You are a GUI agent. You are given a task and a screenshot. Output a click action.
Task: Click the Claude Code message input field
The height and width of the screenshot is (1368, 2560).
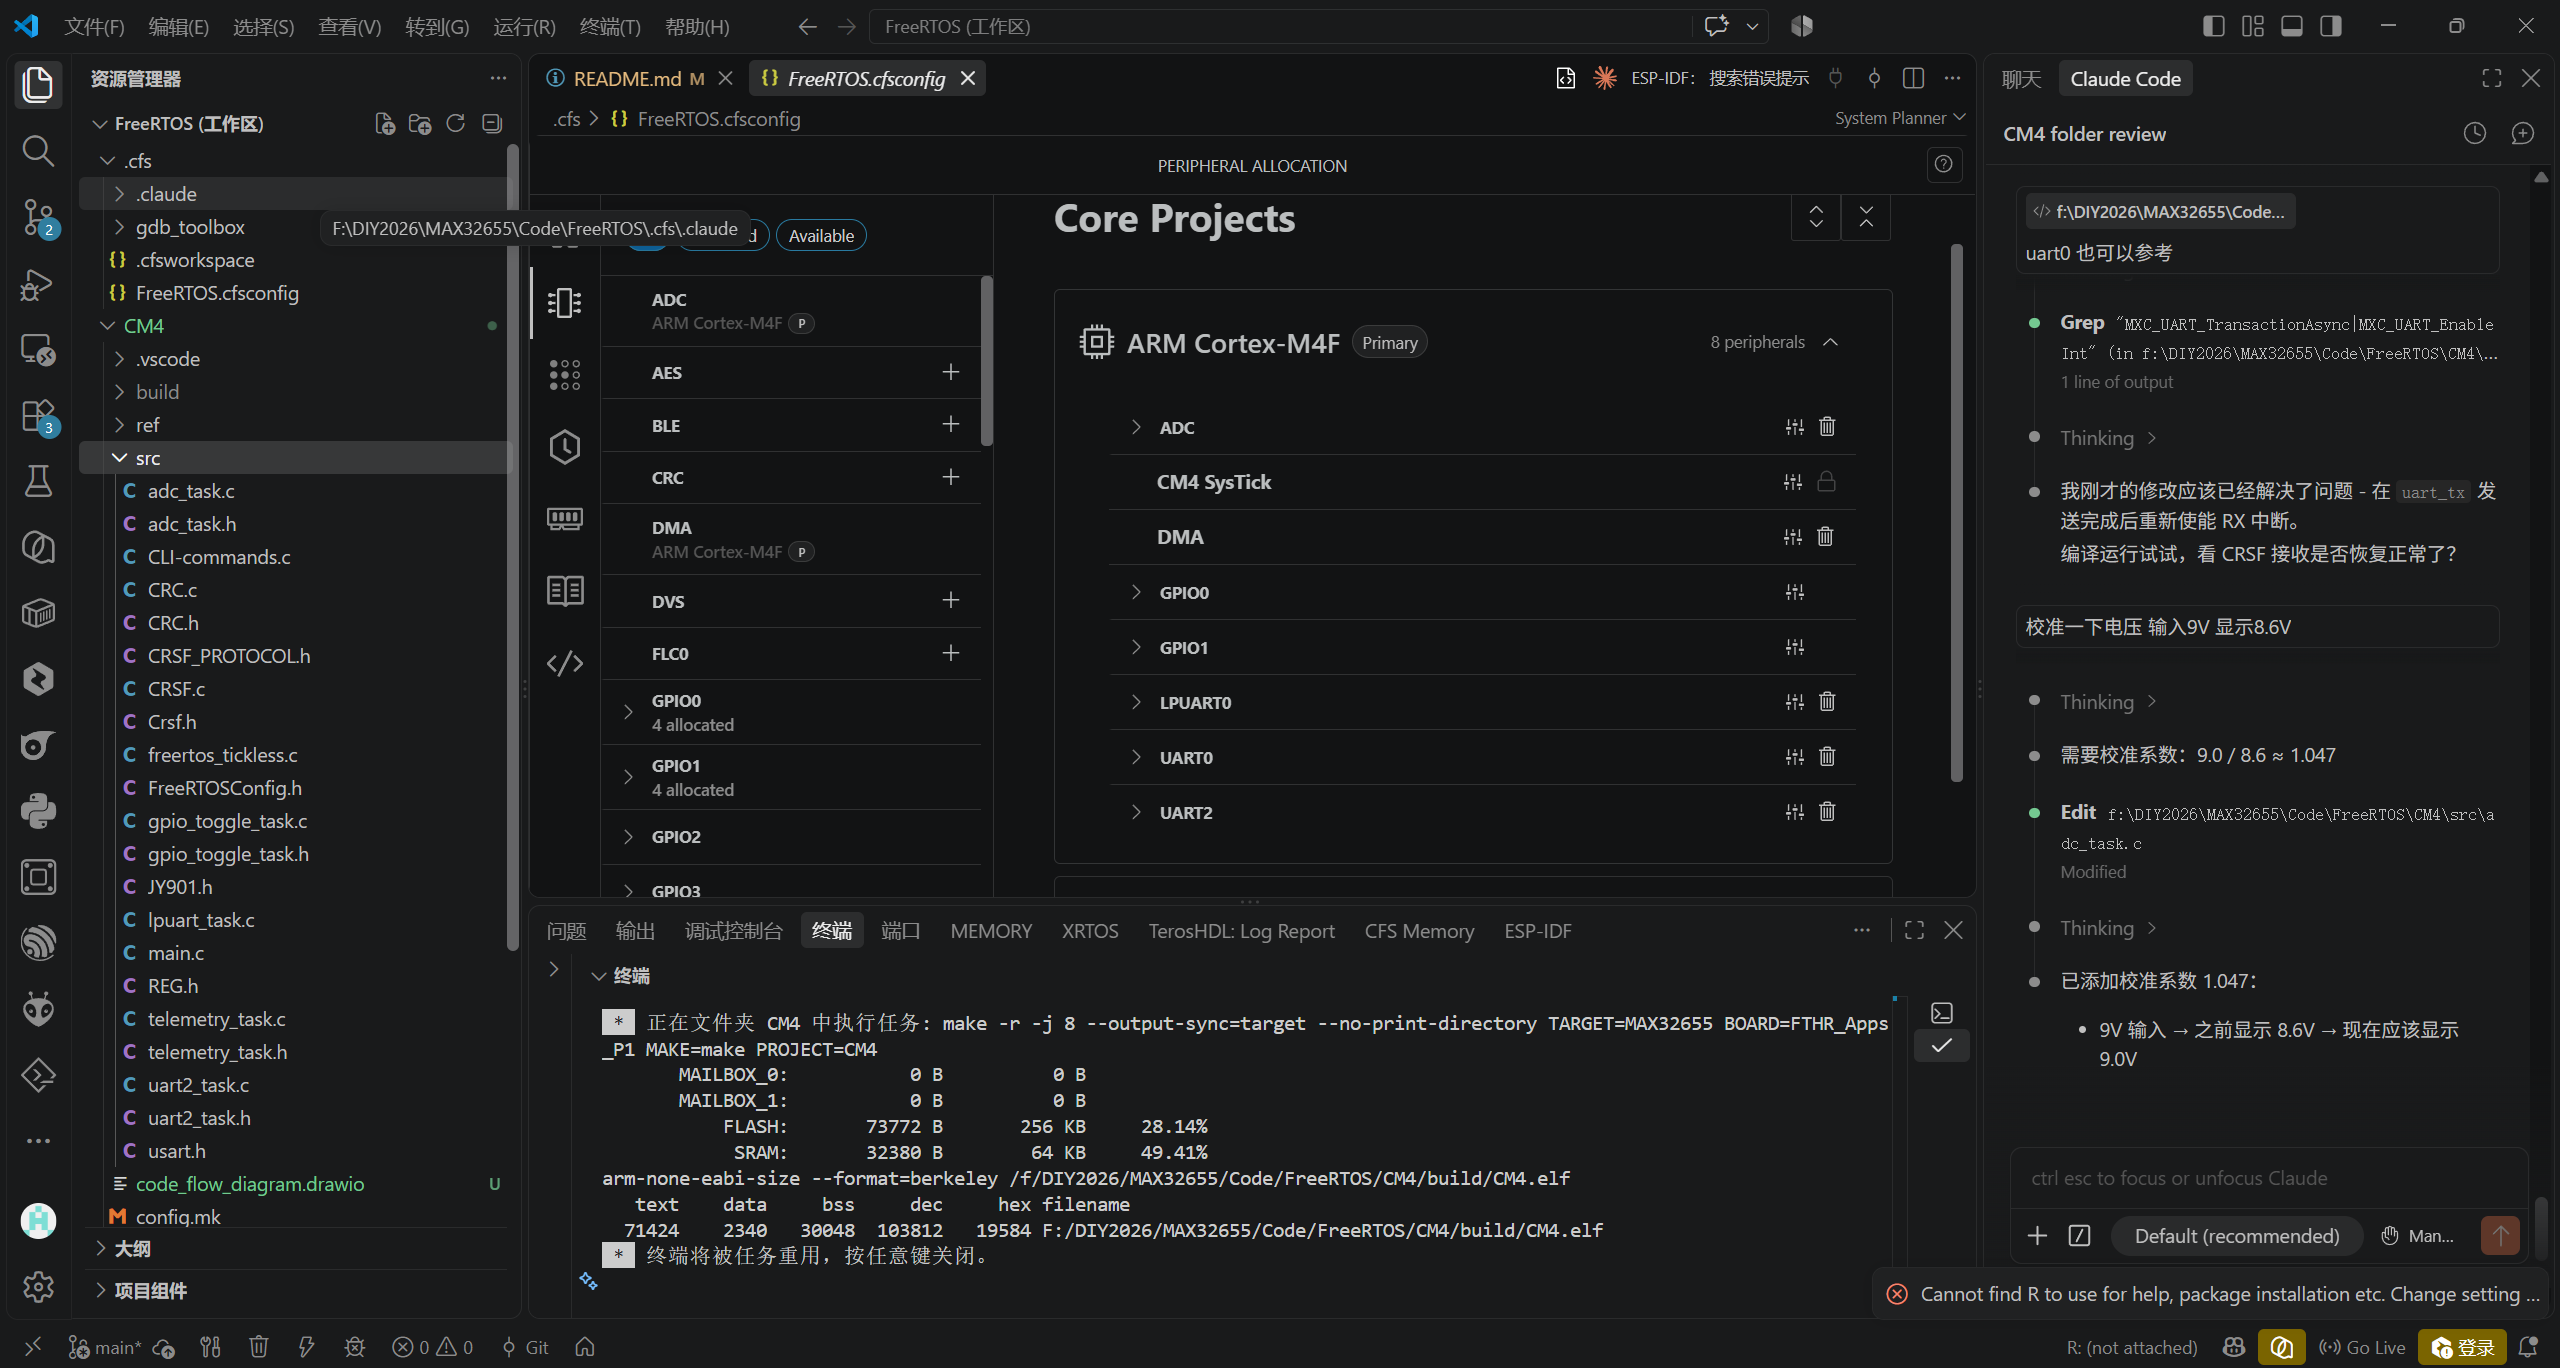[2268, 1178]
